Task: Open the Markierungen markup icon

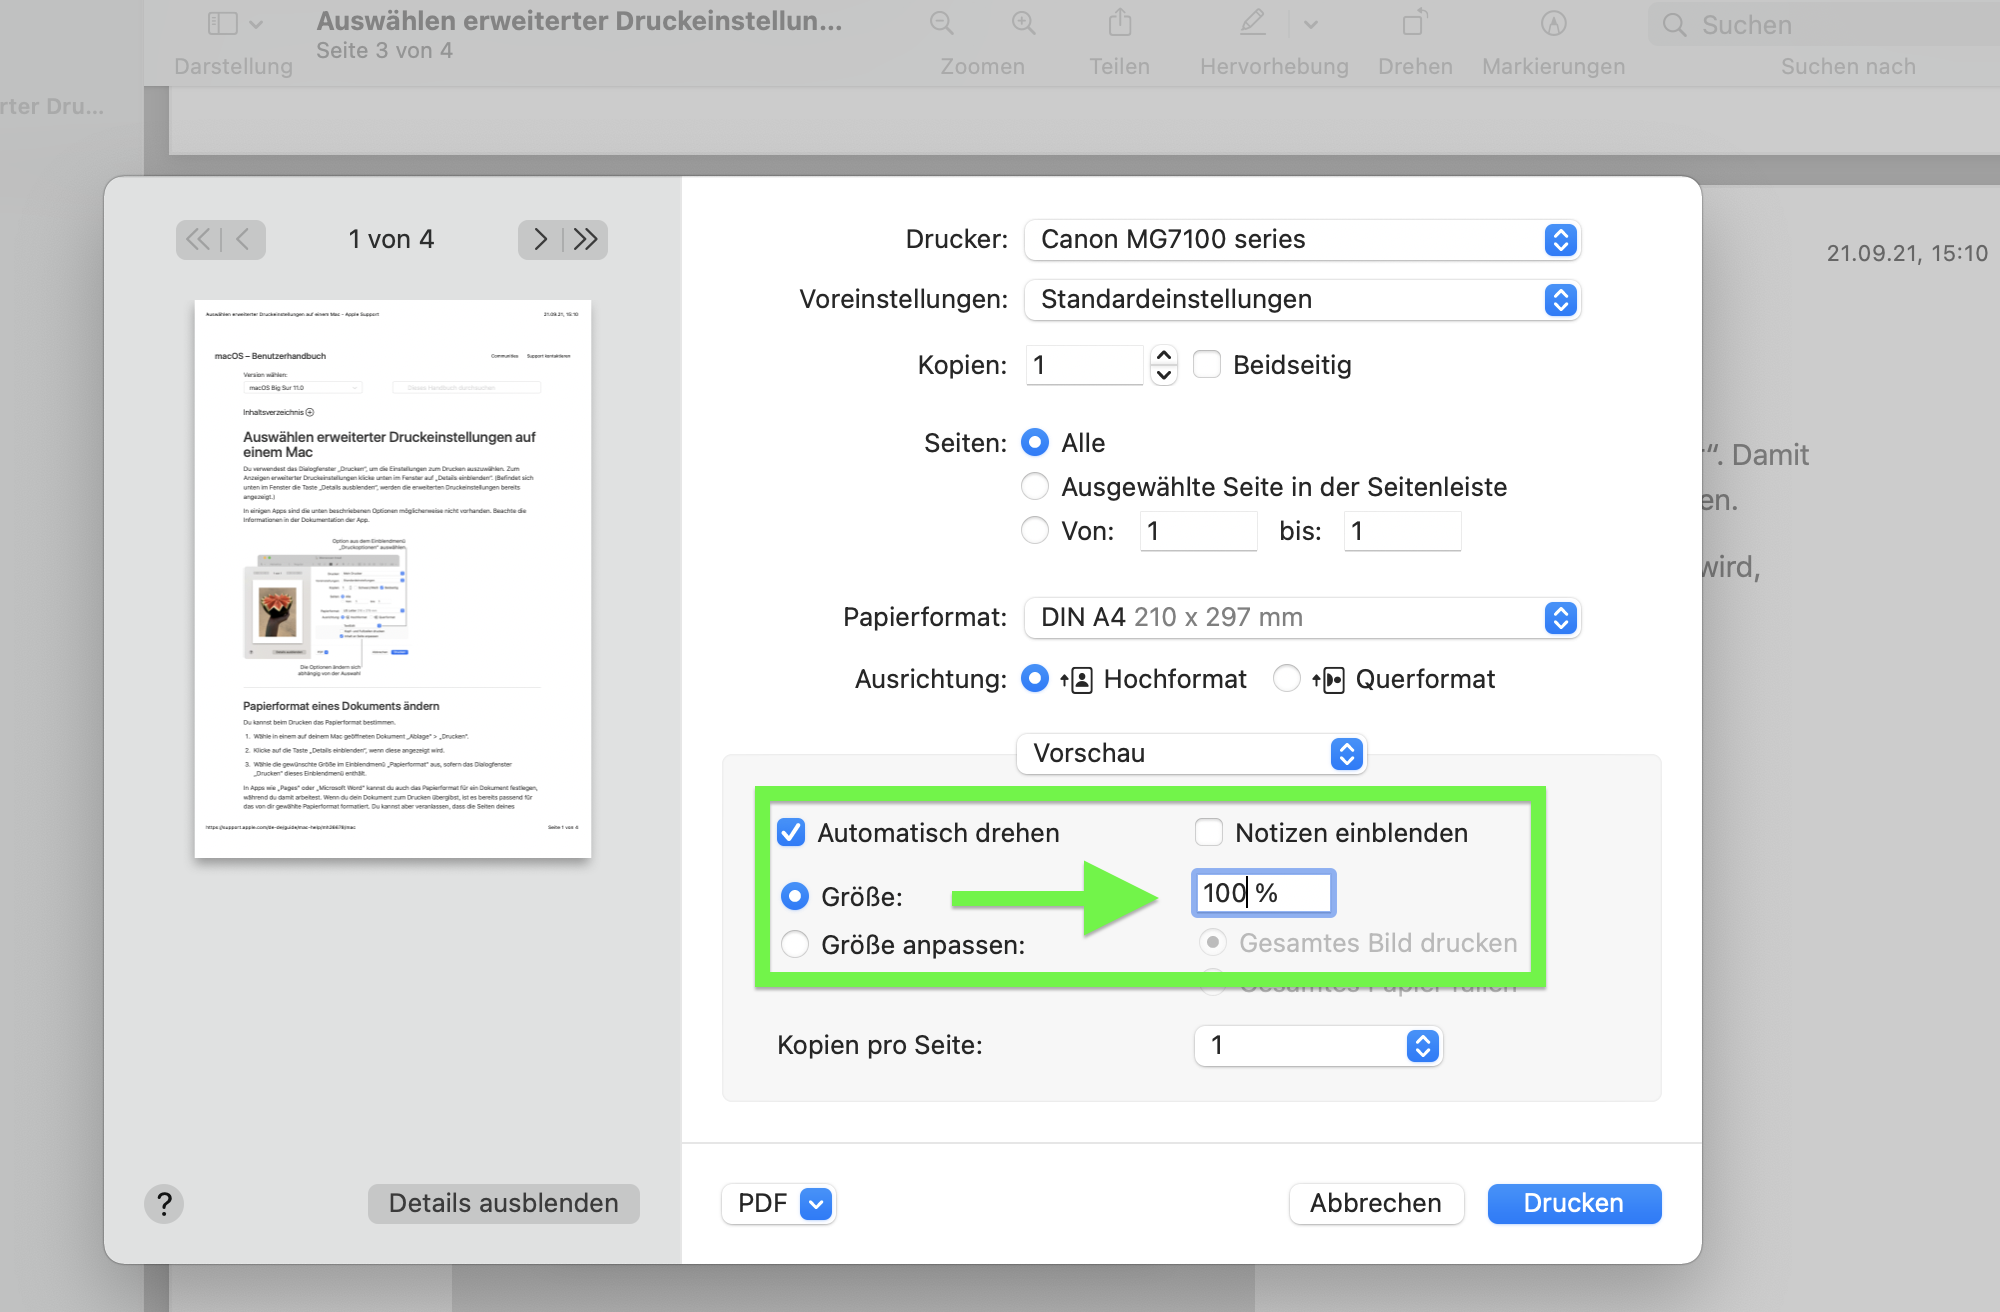Action: 1553,23
